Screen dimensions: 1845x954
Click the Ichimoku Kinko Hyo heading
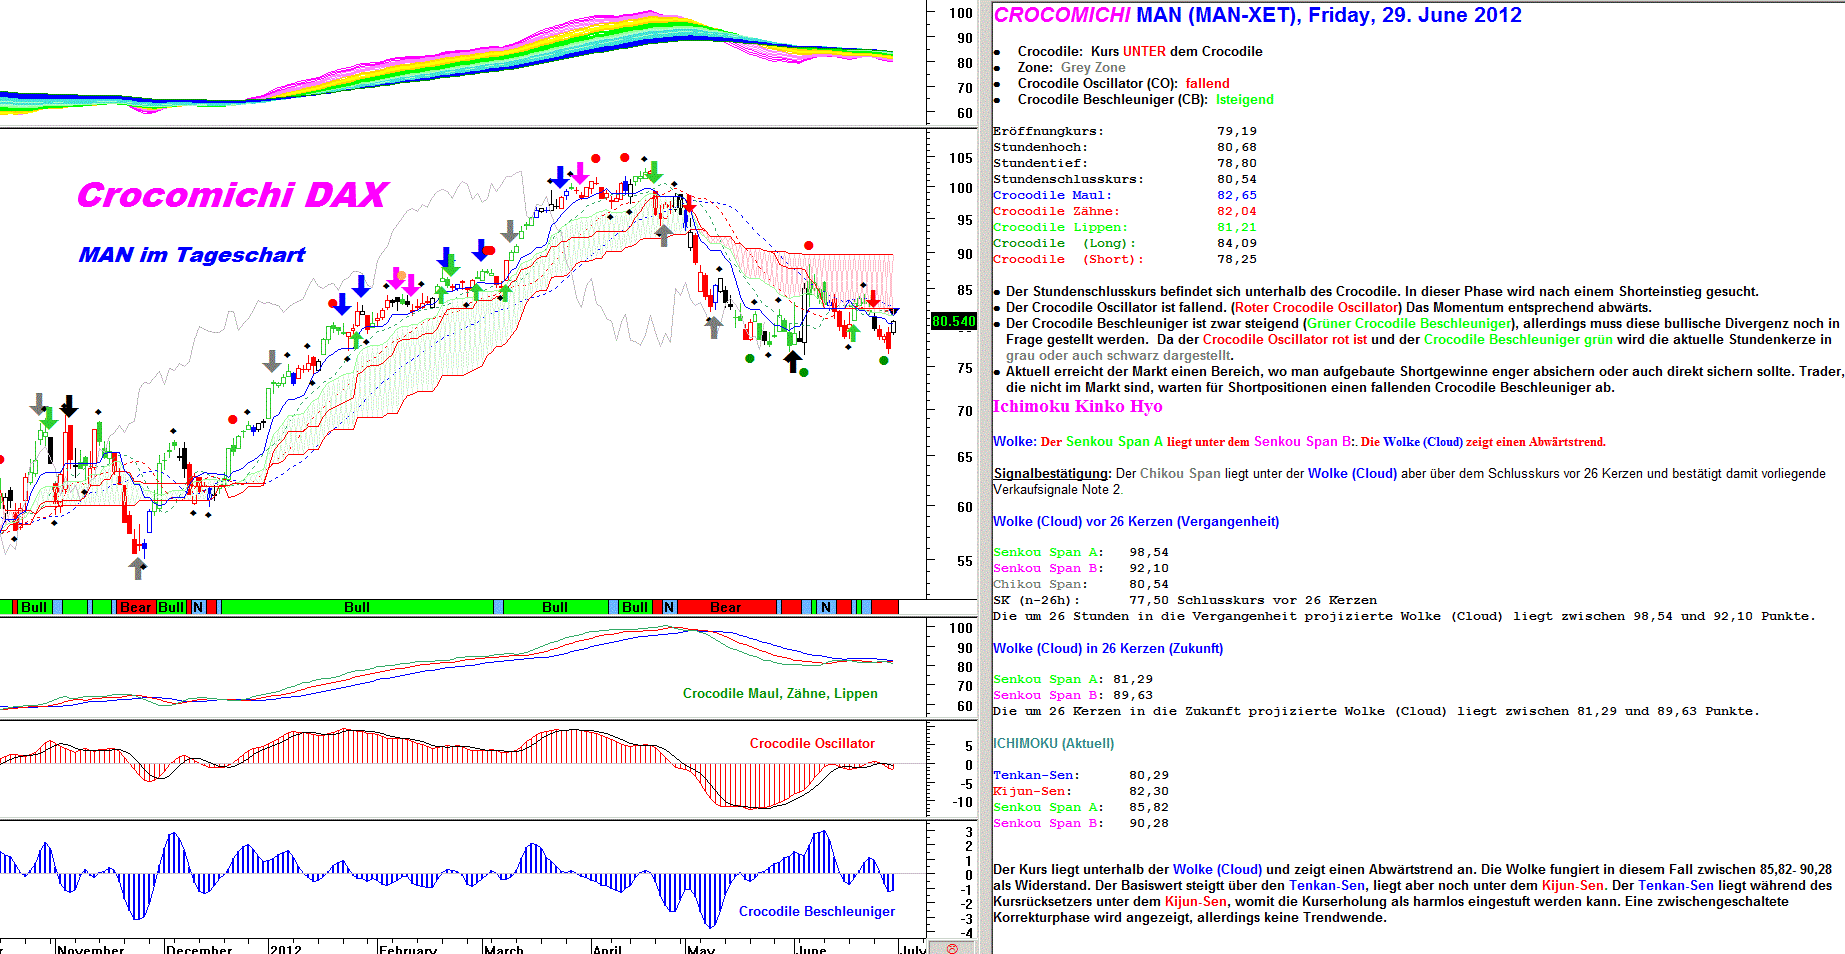(x=1077, y=406)
